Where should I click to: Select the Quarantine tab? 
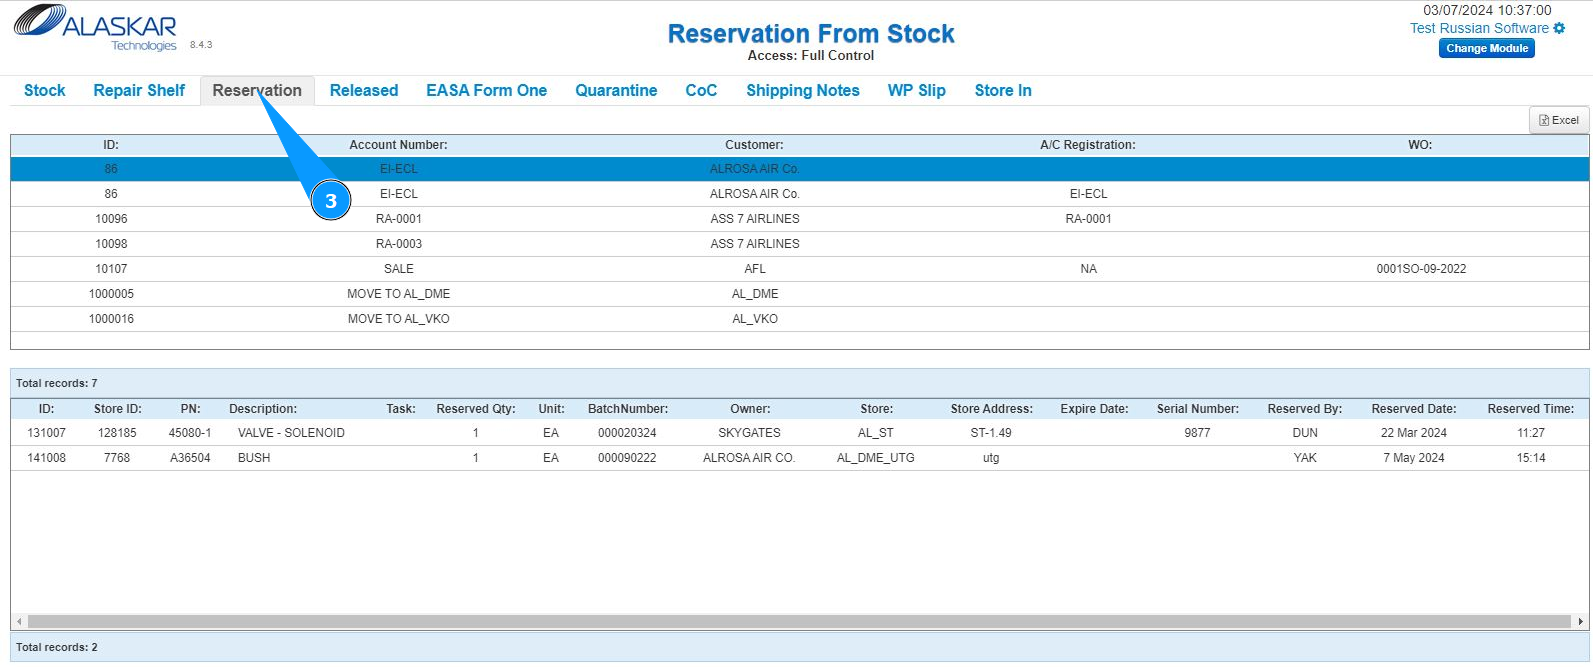[616, 90]
